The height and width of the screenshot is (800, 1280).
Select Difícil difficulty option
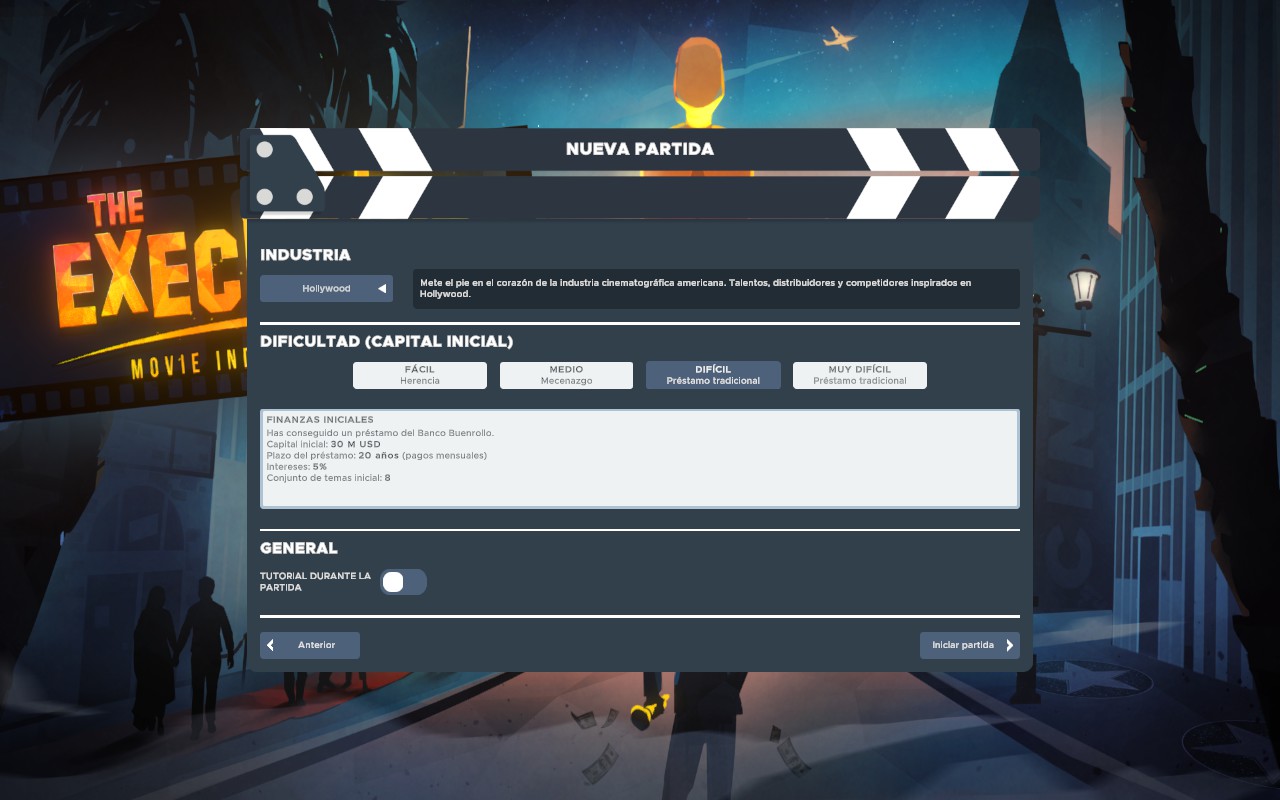pos(713,375)
